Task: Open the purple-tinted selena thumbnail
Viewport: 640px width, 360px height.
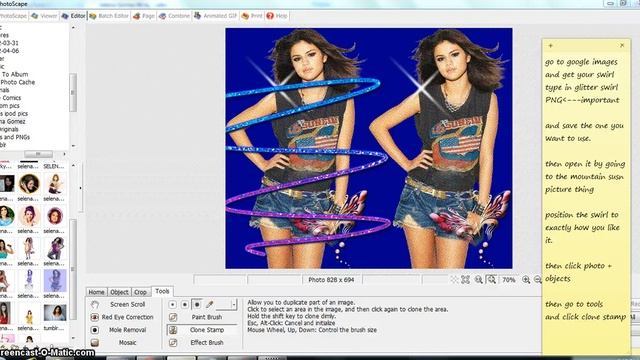Action: (x=55, y=280)
